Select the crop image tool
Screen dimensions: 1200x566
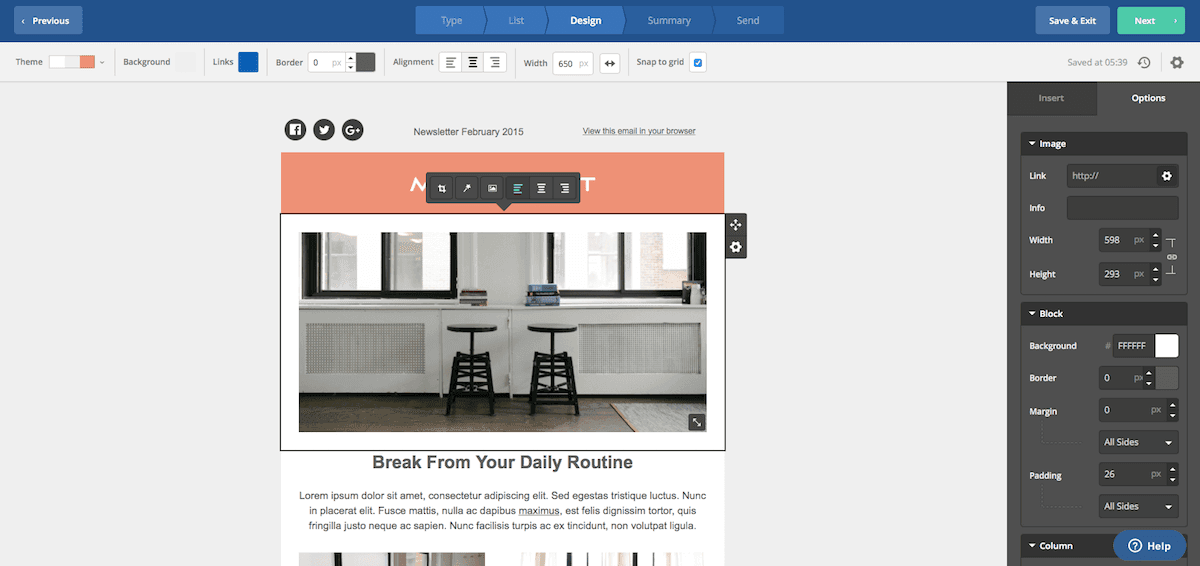coord(442,188)
